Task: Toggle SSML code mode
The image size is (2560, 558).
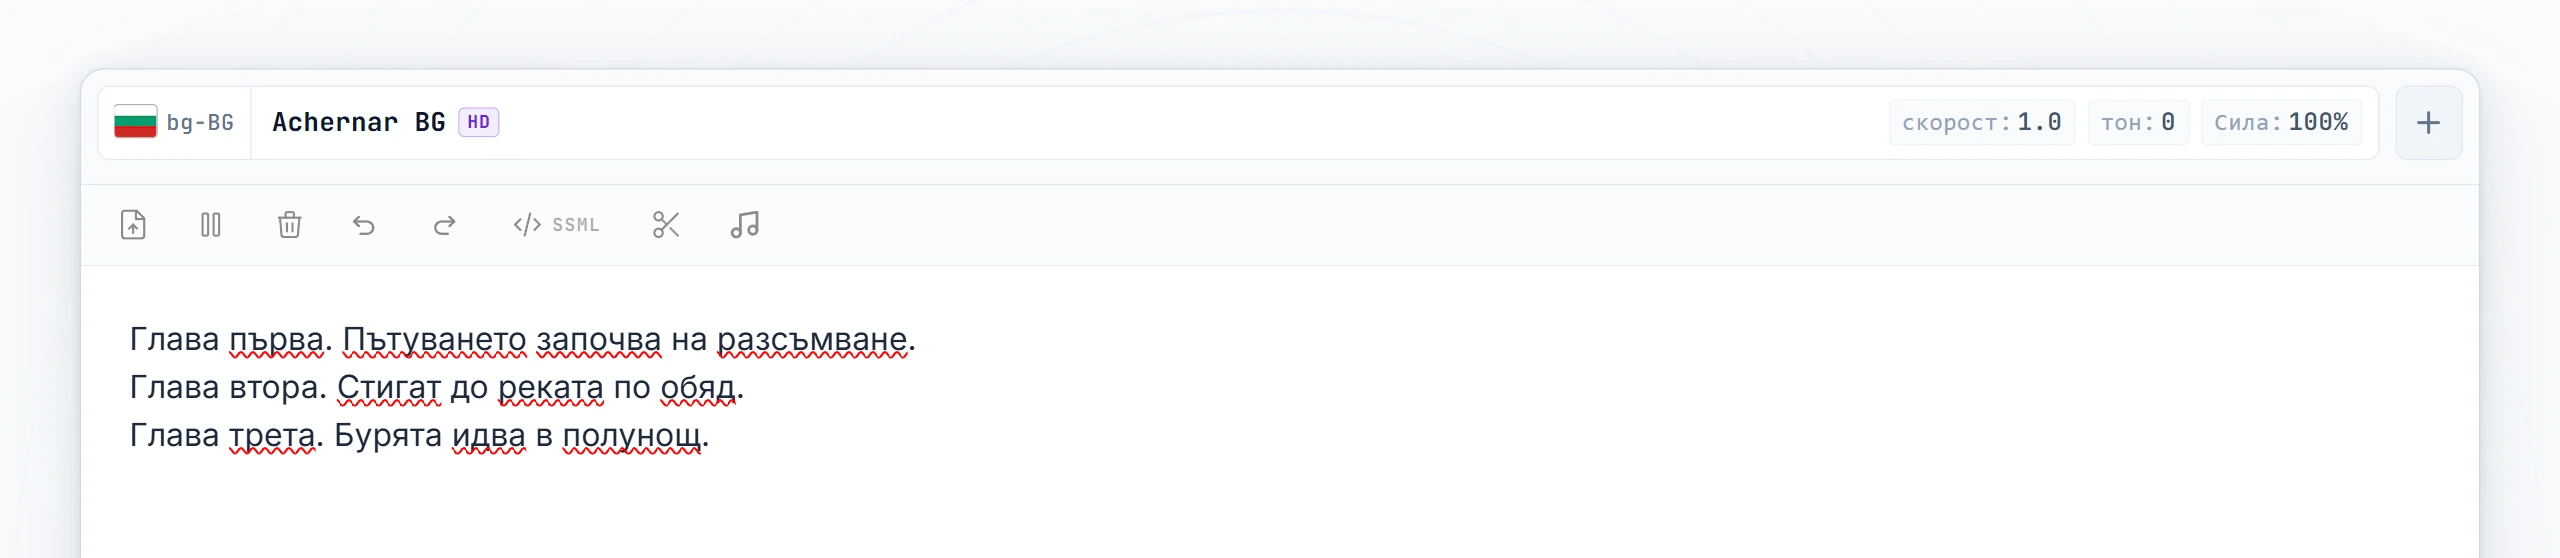Action: click(556, 225)
